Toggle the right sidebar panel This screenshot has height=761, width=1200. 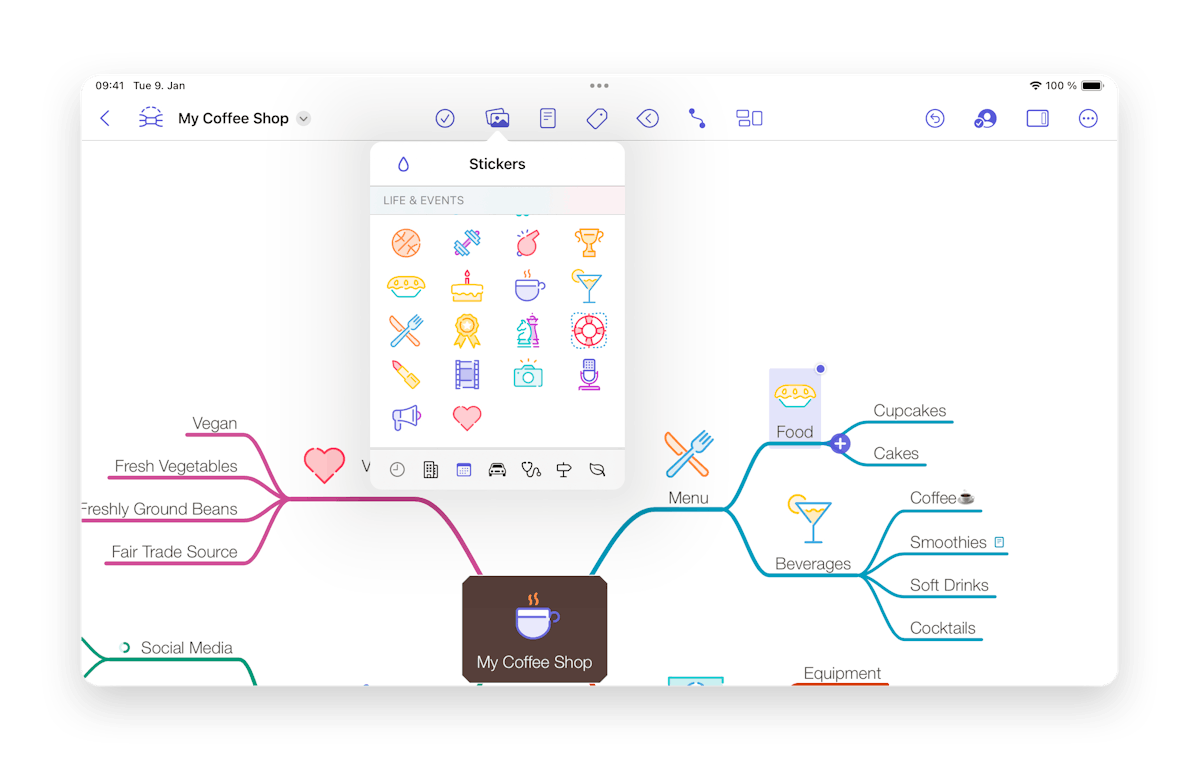(1037, 118)
